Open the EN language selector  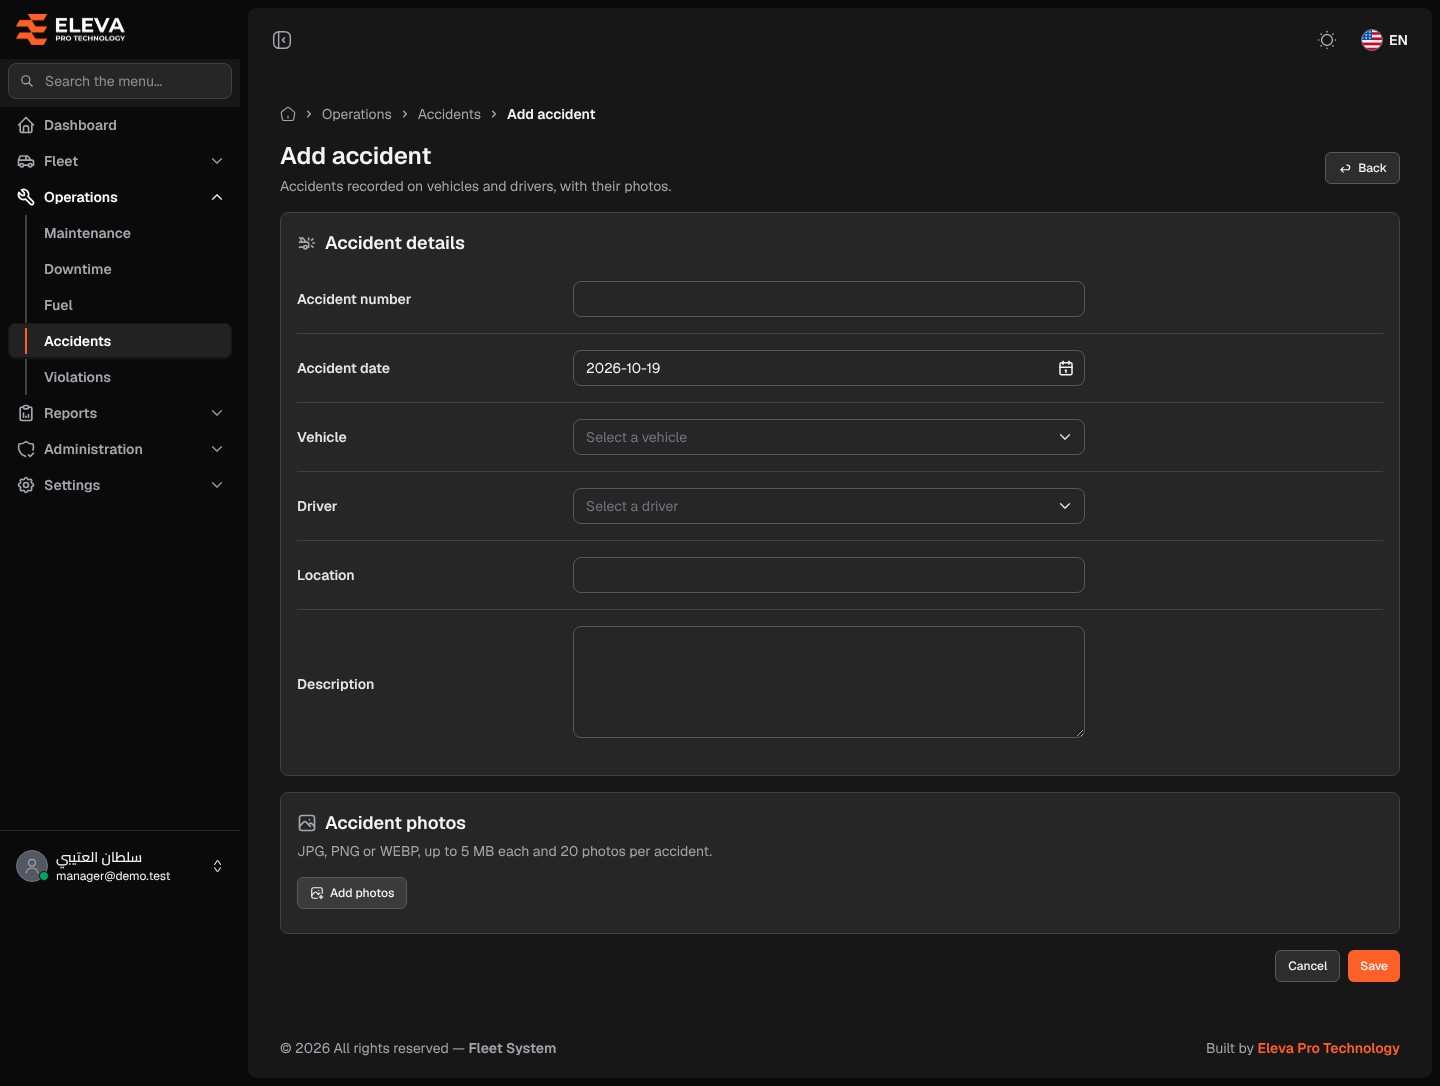click(1385, 40)
